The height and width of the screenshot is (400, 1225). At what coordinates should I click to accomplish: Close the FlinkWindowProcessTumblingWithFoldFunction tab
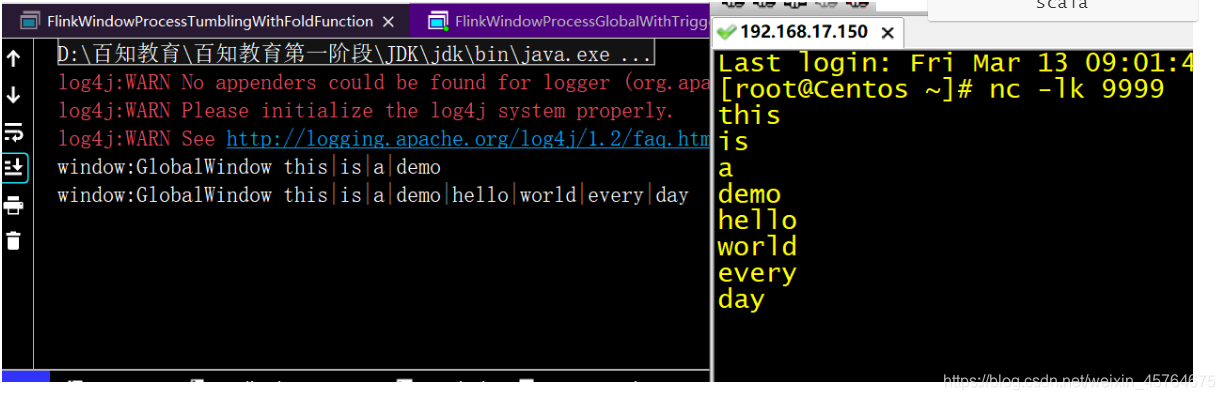coord(389,21)
